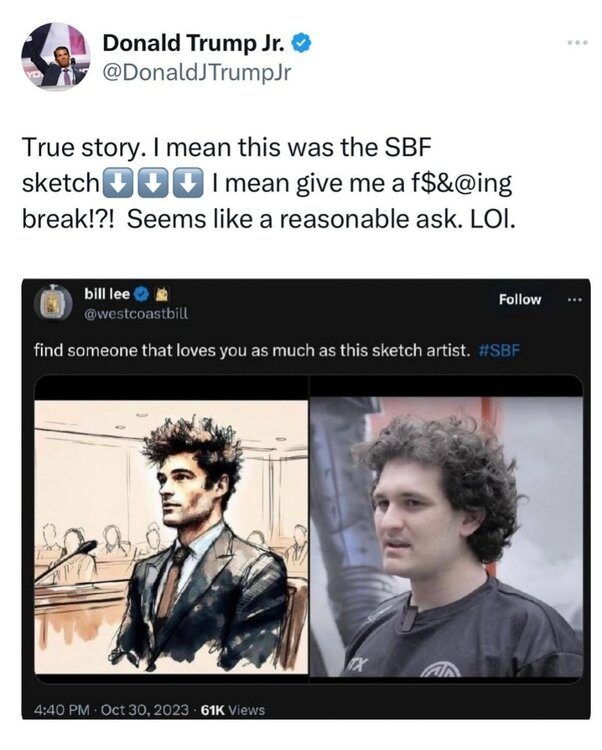Follow the bill lee account

point(520,299)
